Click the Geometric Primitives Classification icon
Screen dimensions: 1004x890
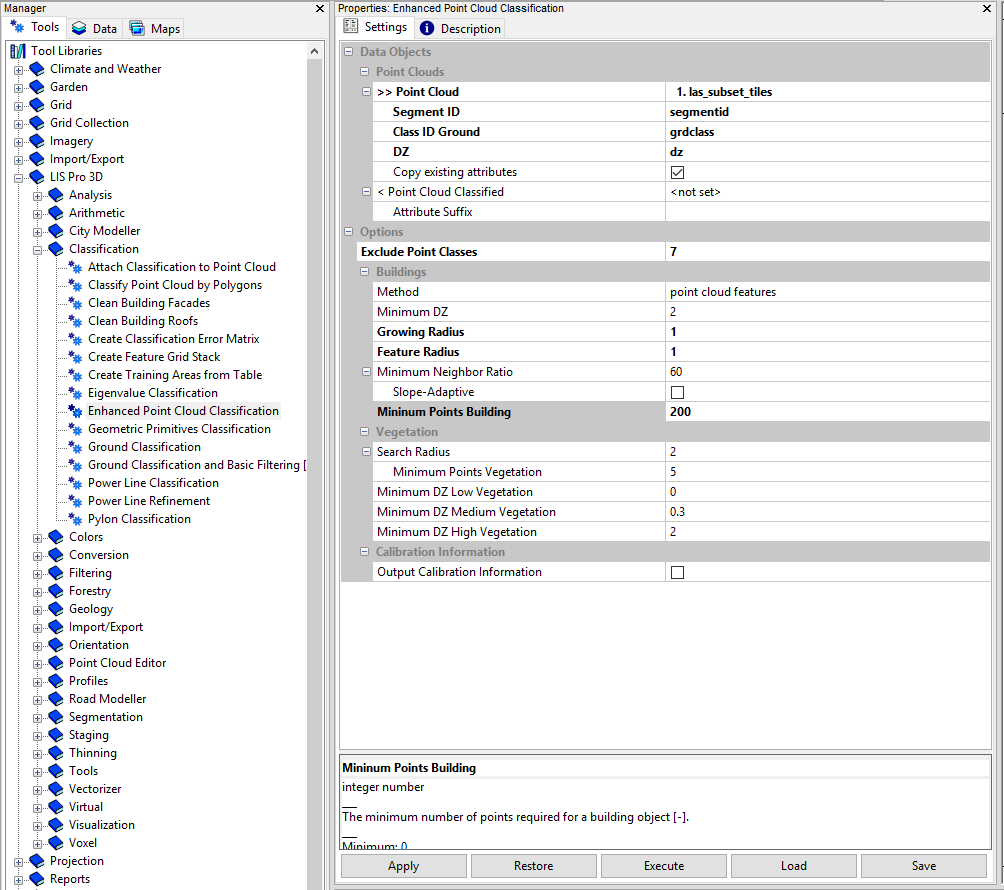76,429
